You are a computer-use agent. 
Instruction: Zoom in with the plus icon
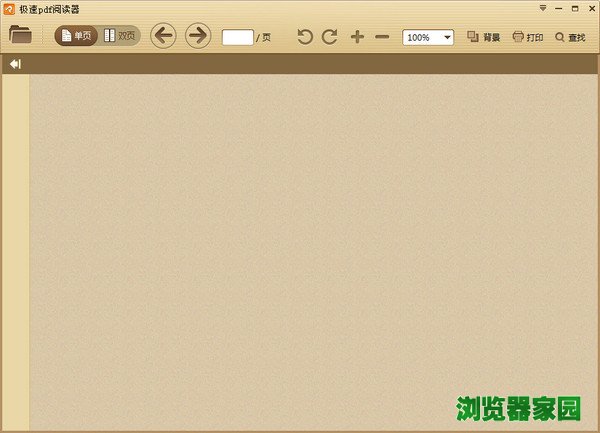pyautogui.click(x=357, y=37)
